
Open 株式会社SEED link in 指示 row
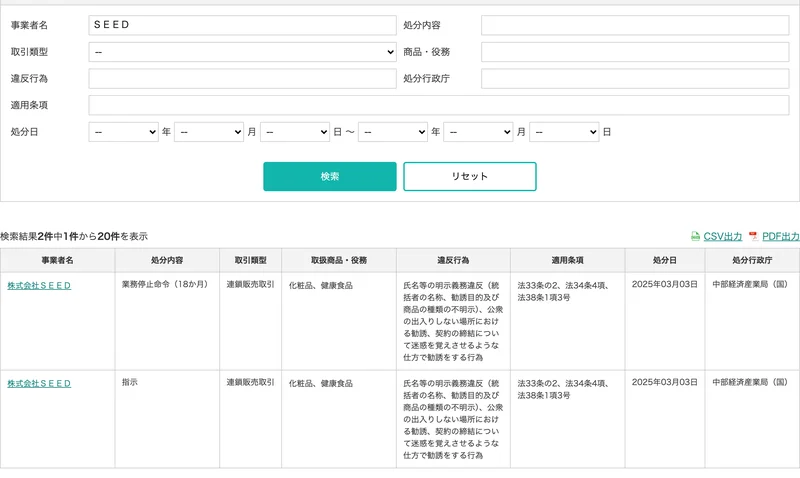[39, 383]
